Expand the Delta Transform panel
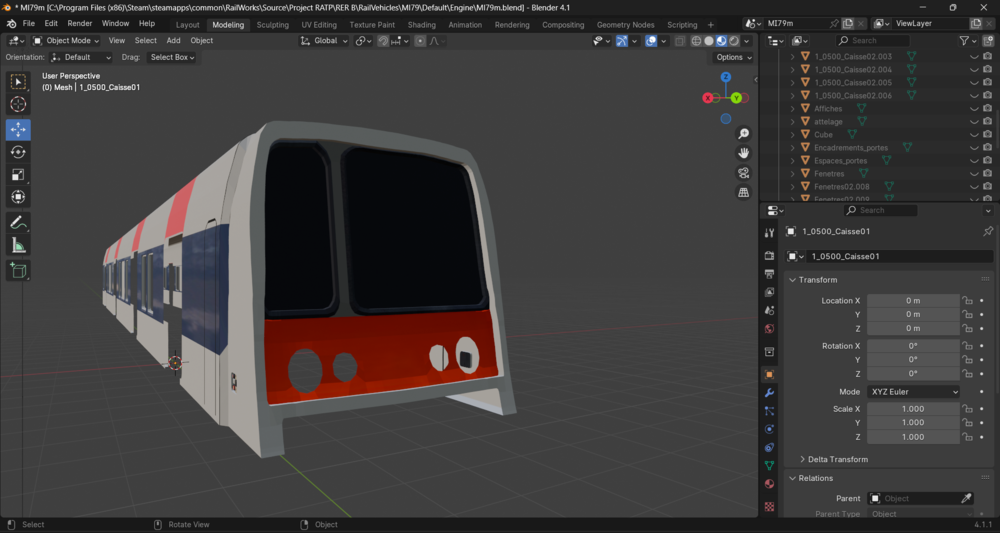The height and width of the screenshot is (533, 1000). click(x=837, y=459)
